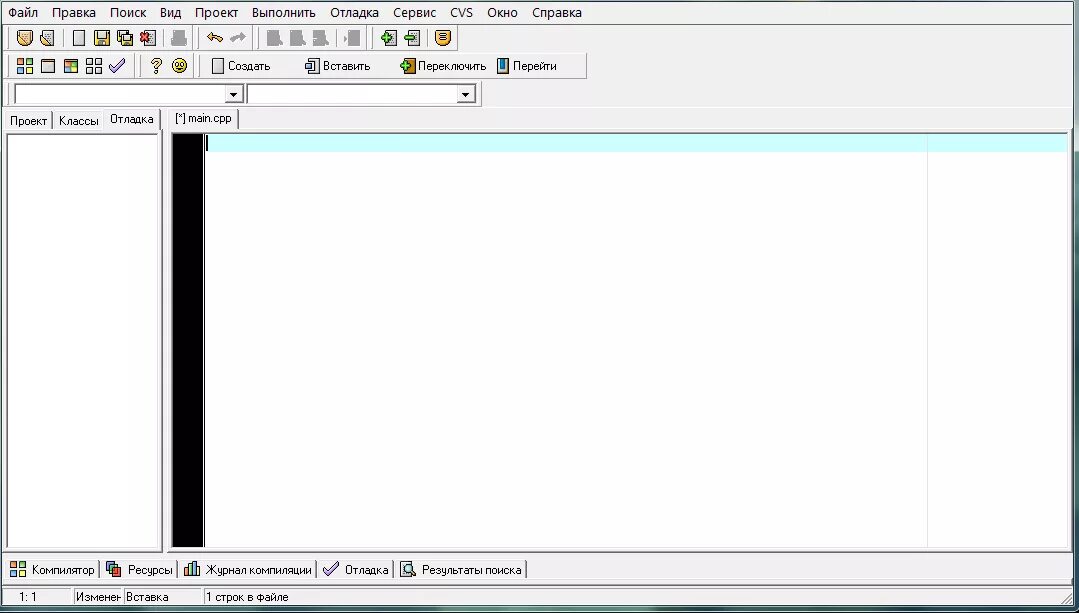Open the Ресурсы bottom tab
Image resolution: width=1079 pixels, height=613 pixels.
pos(139,570)
